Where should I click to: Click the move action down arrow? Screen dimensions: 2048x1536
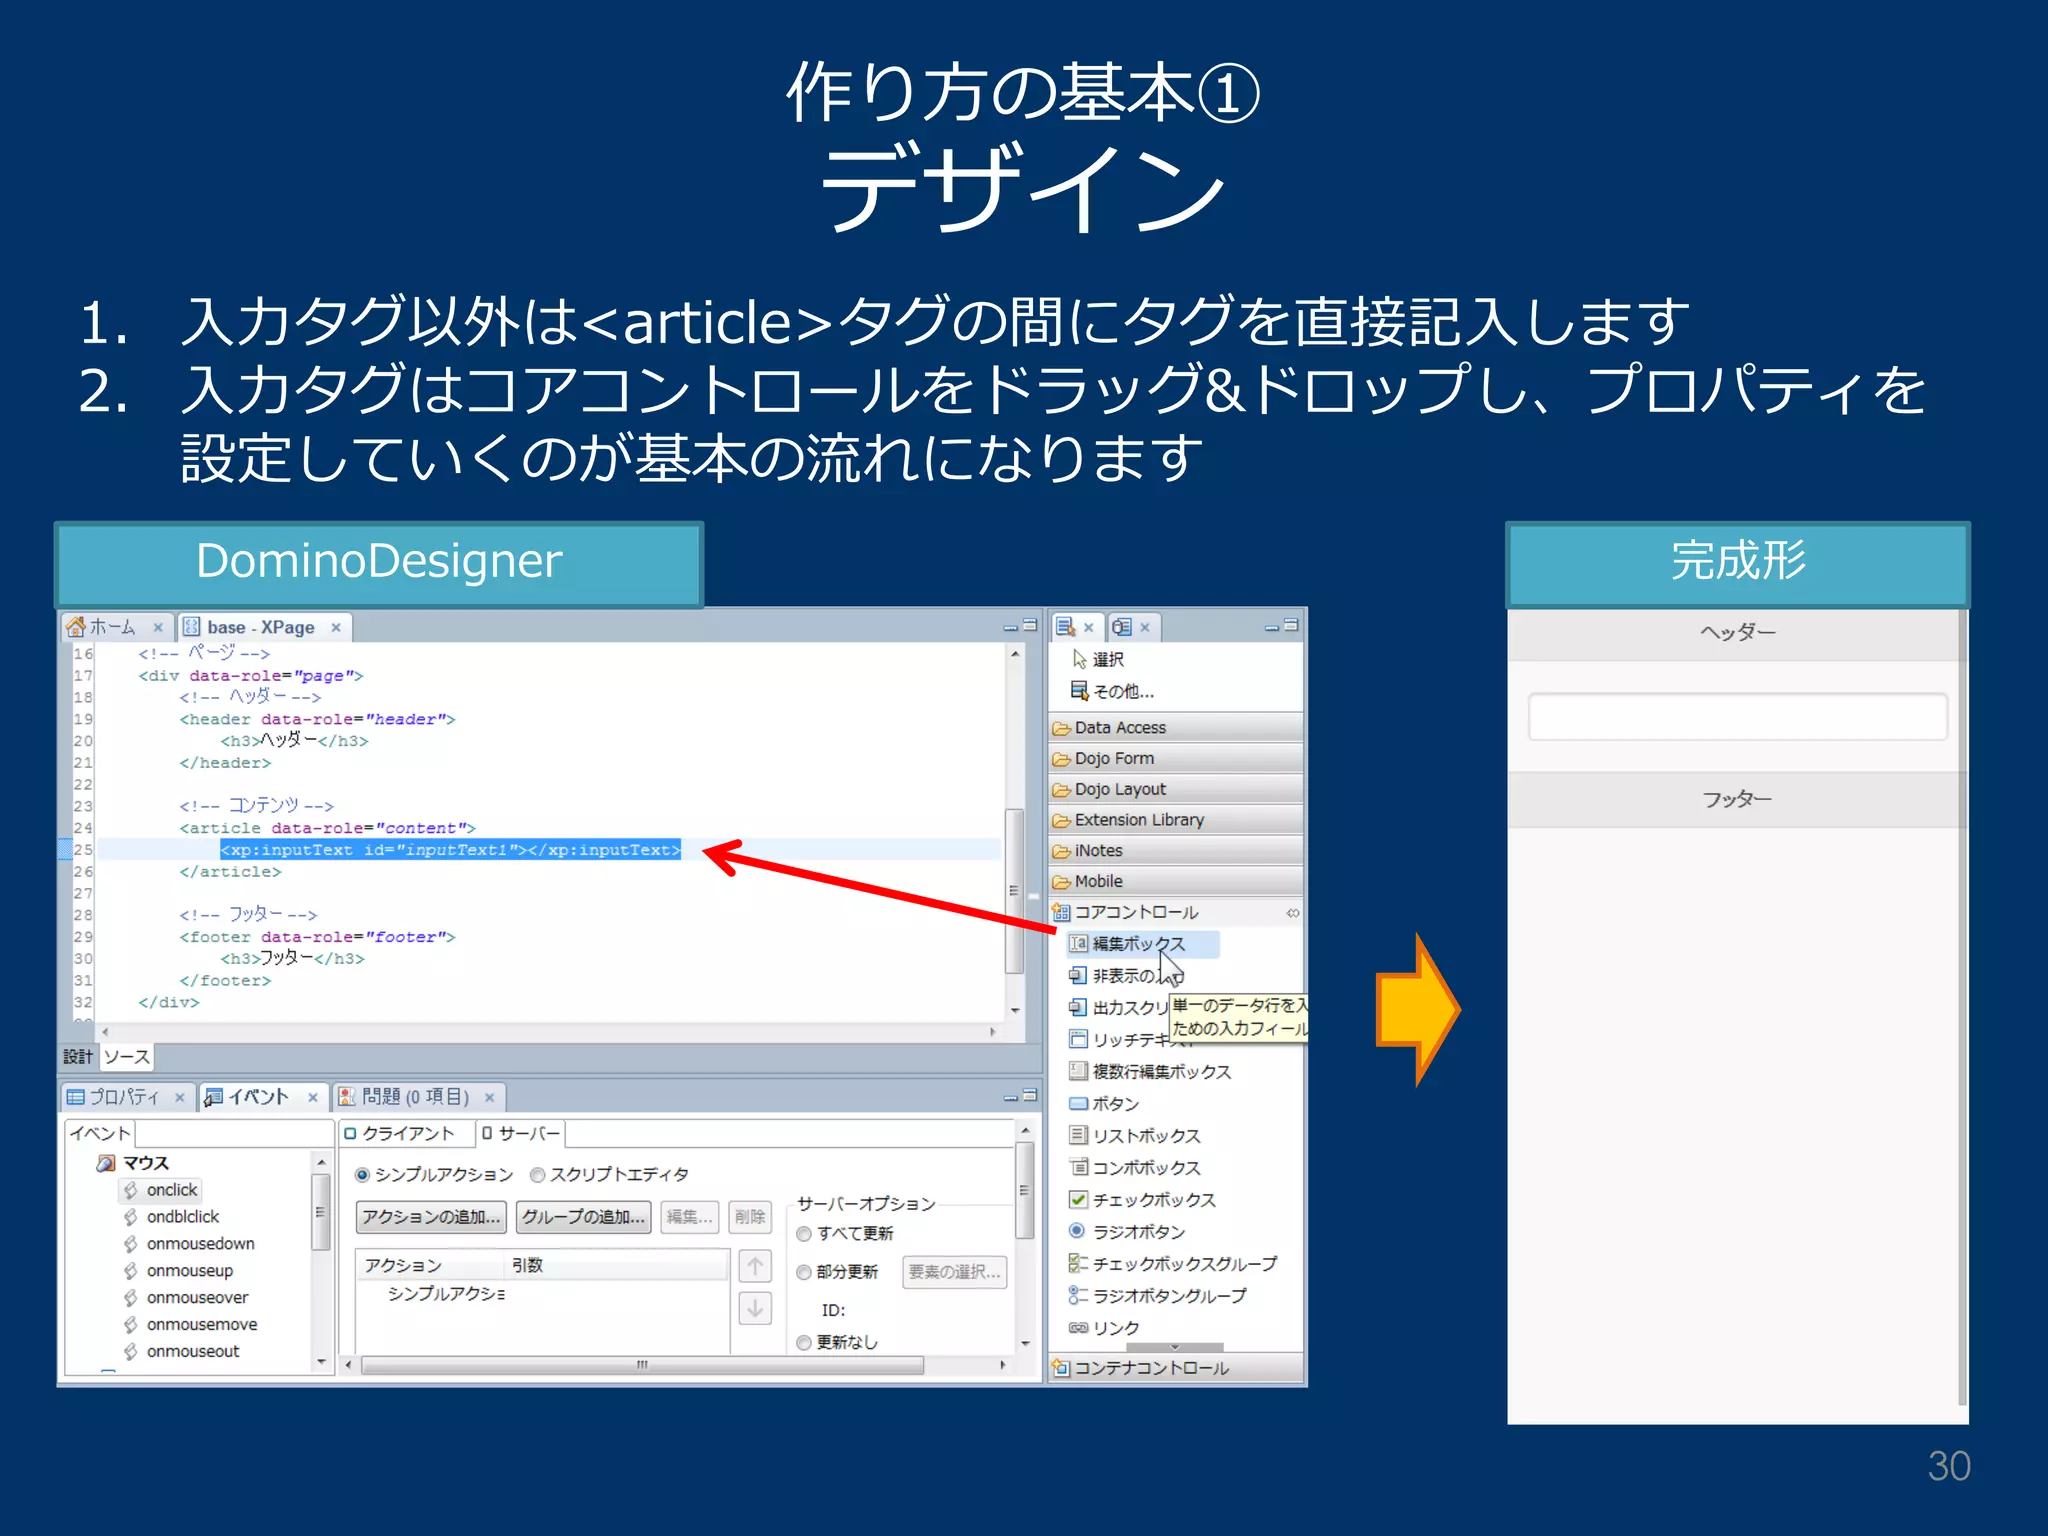755,1307
